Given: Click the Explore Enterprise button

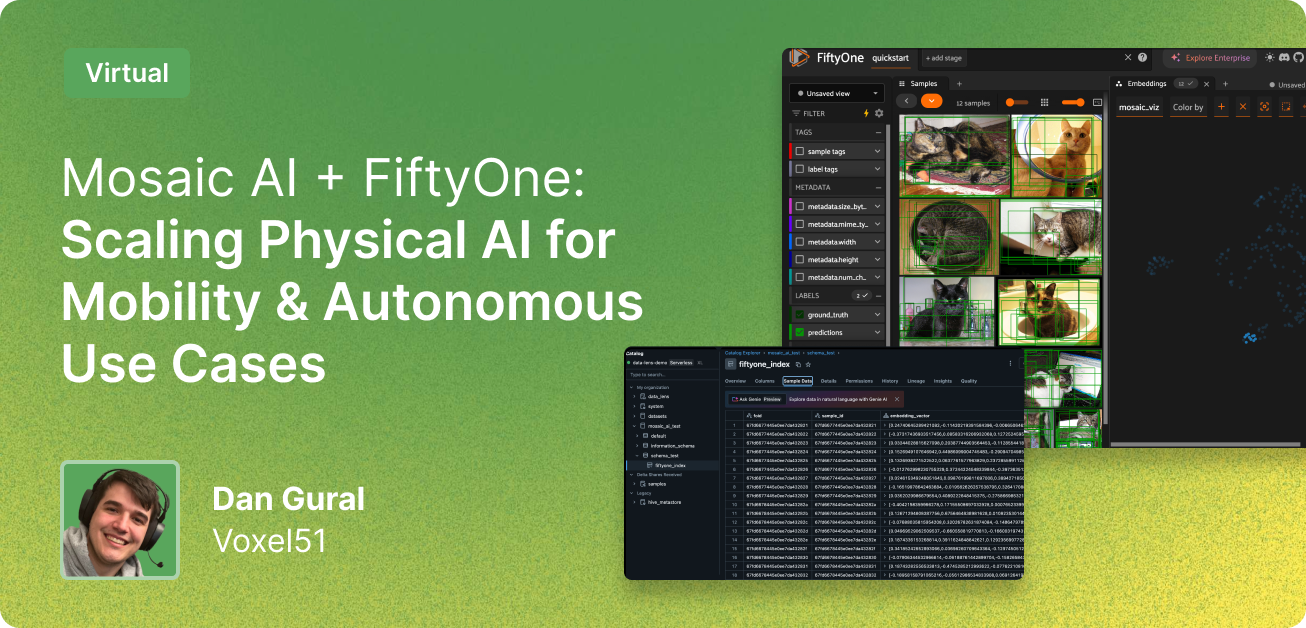Looking at the screenshot, I should click(x=1209, y=57).
